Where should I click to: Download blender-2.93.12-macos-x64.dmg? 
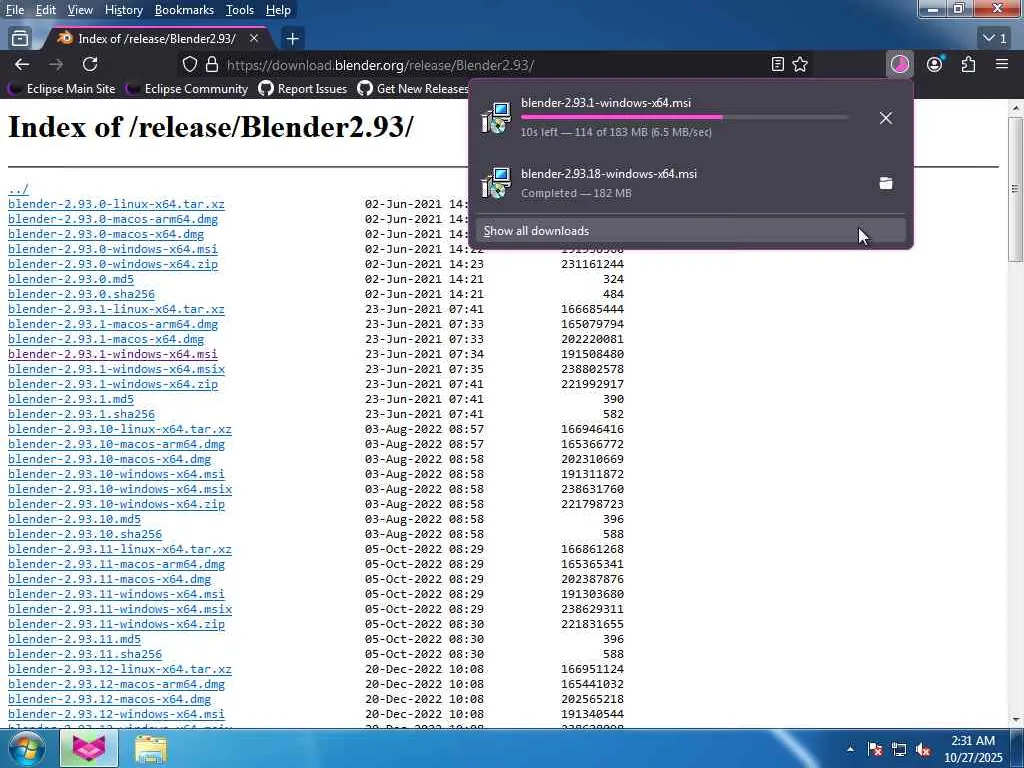tap(110, 699)
